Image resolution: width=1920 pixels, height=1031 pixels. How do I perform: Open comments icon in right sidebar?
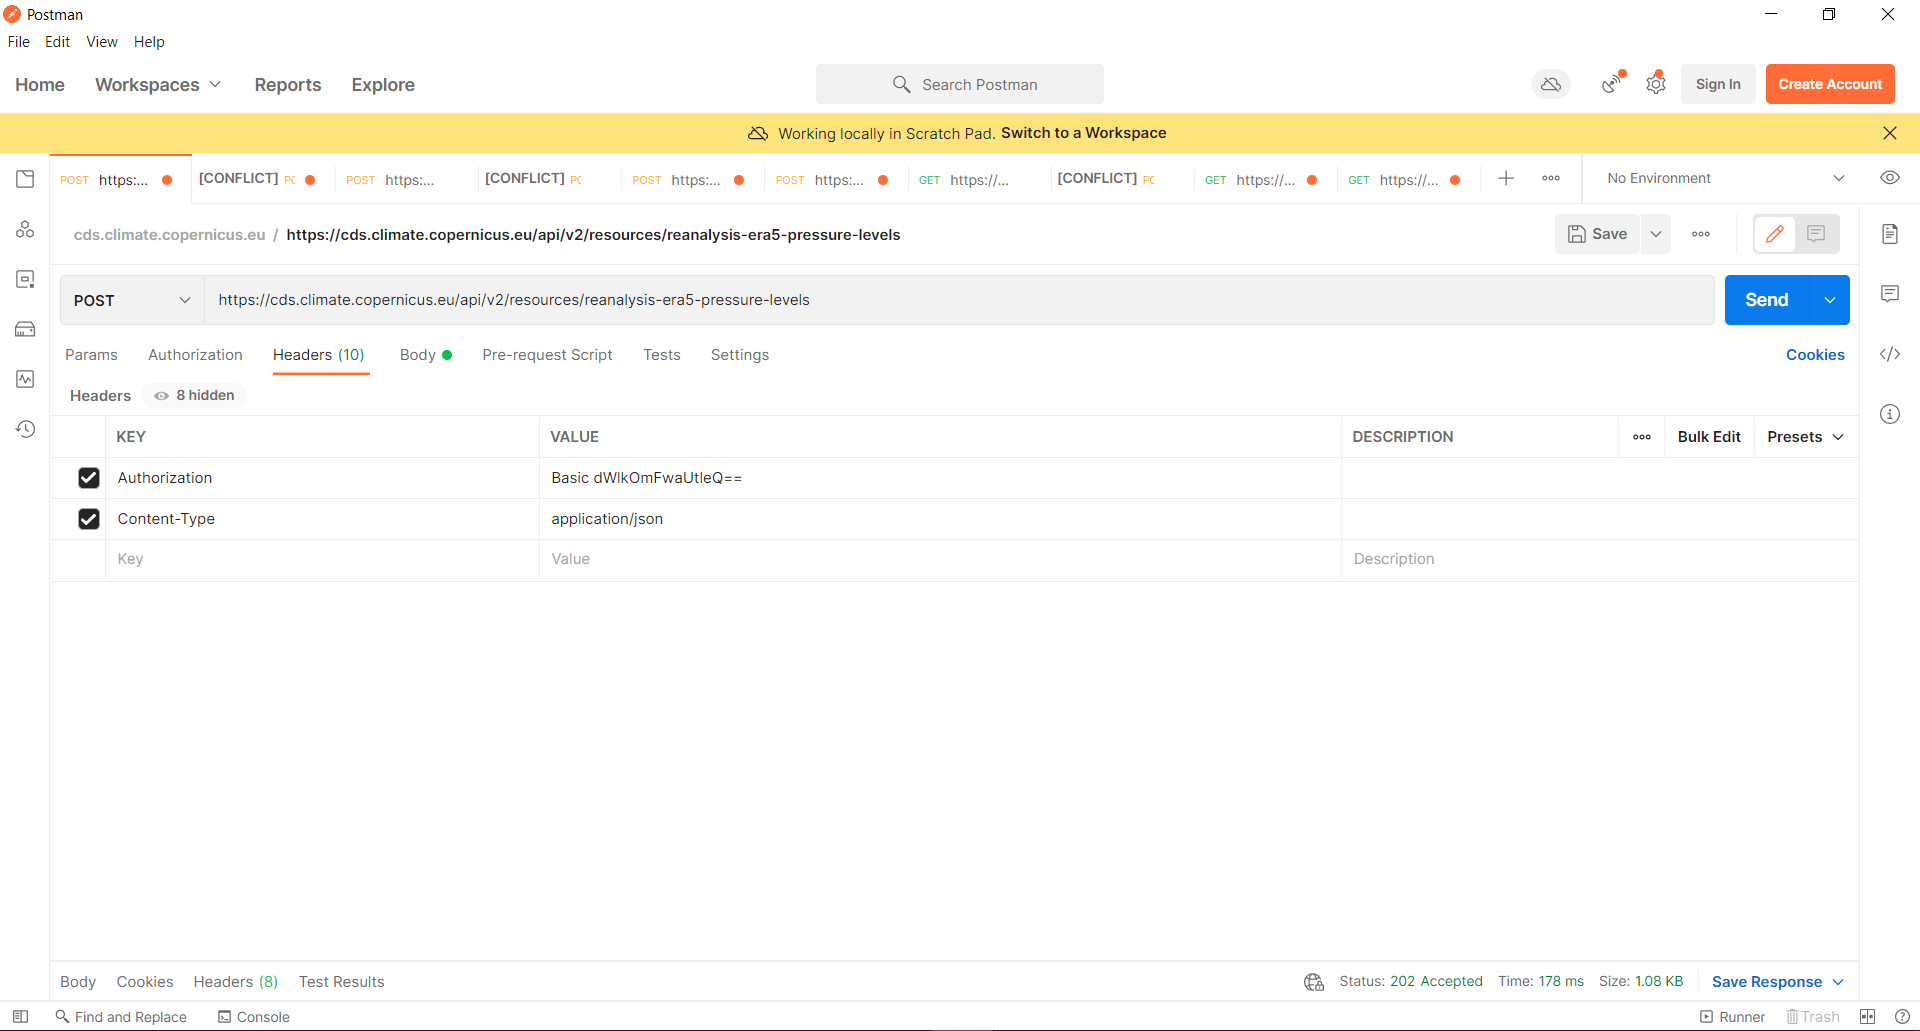pos(1890,294)
